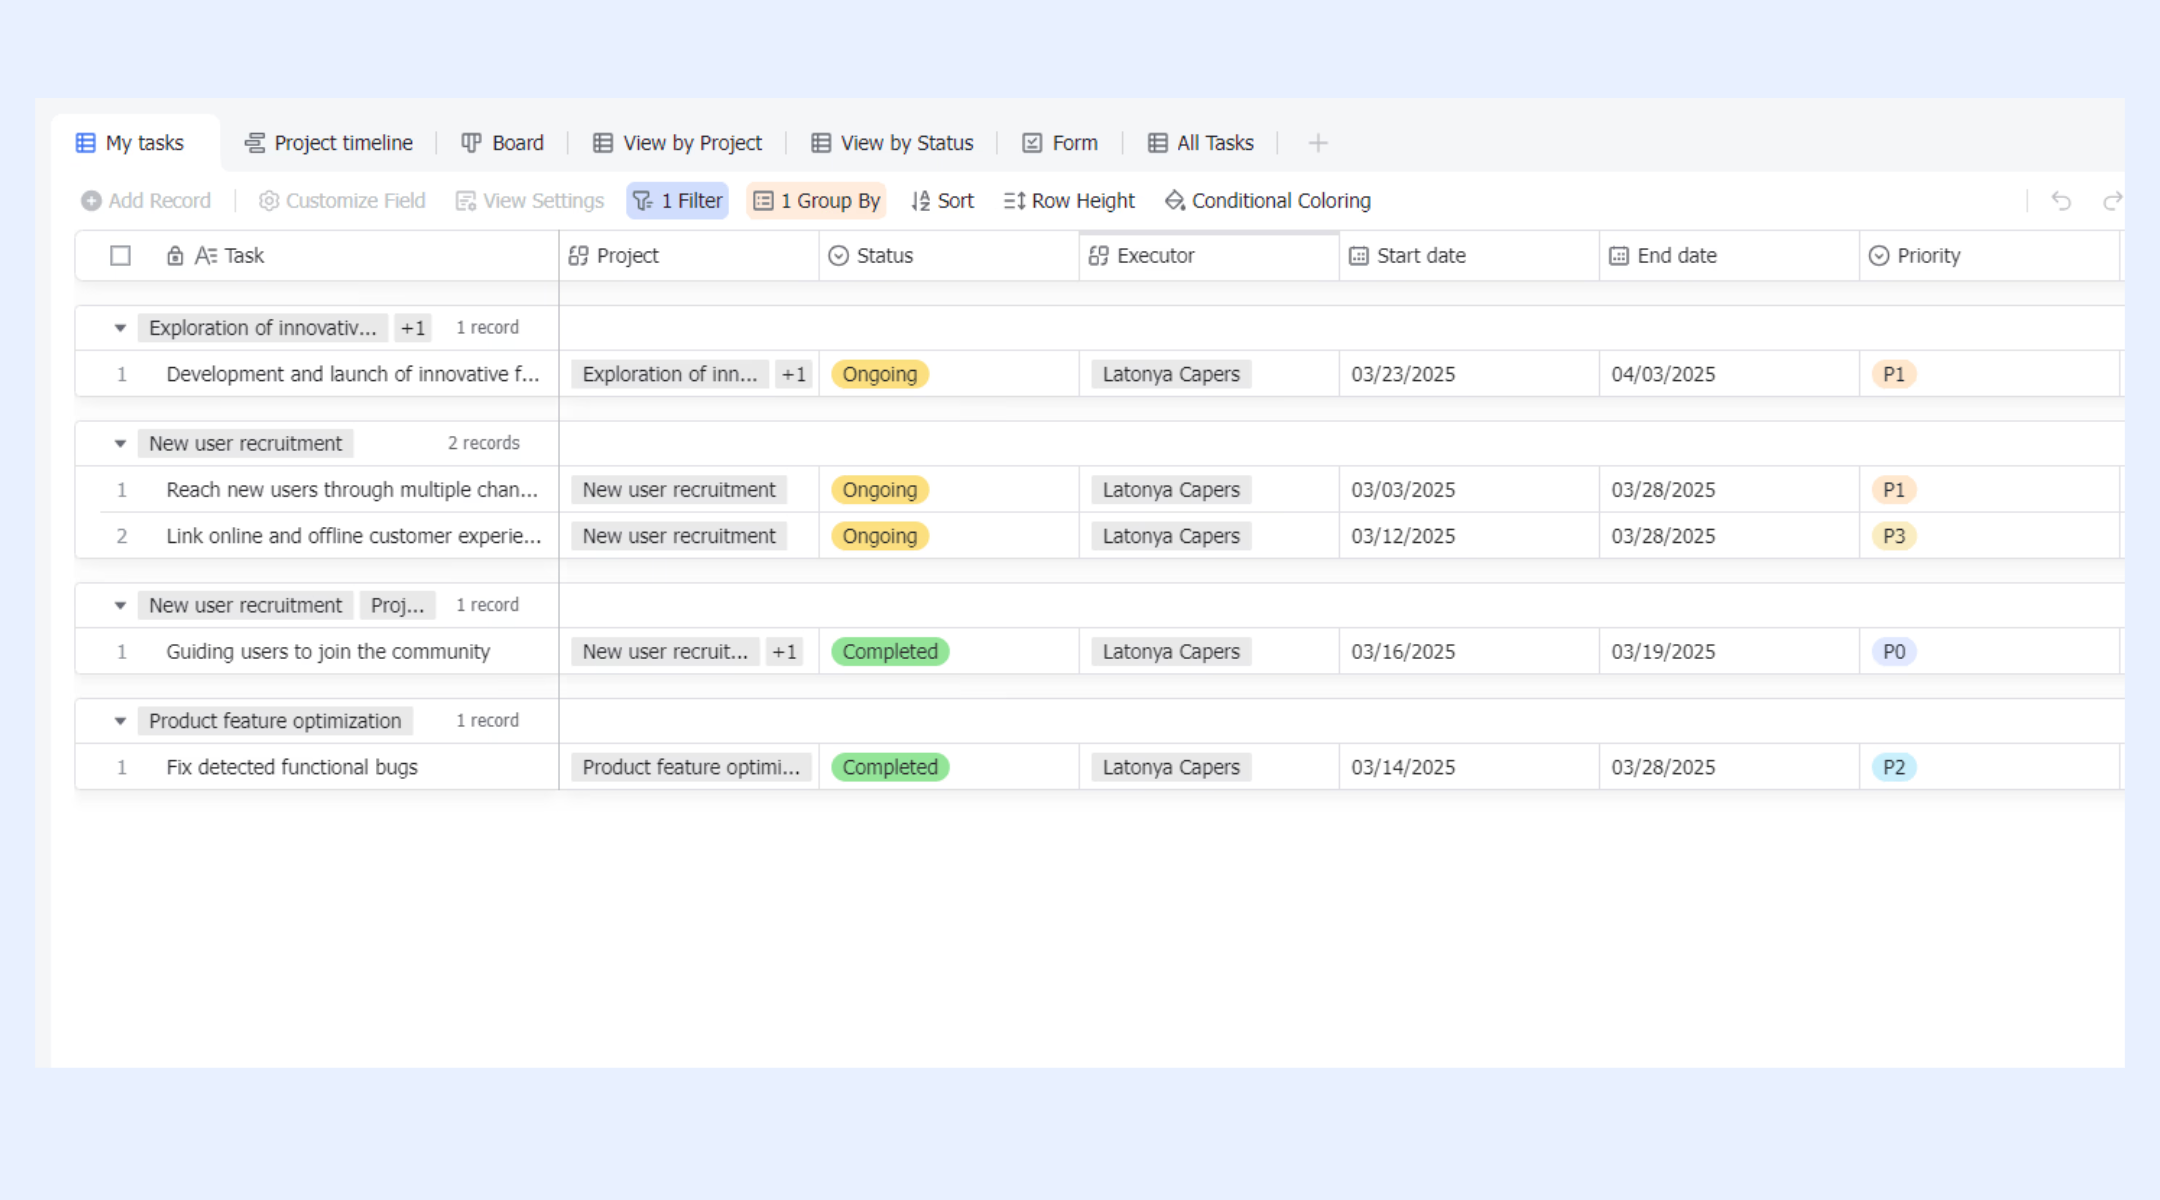Click the Priority column header

(1989, 256)
